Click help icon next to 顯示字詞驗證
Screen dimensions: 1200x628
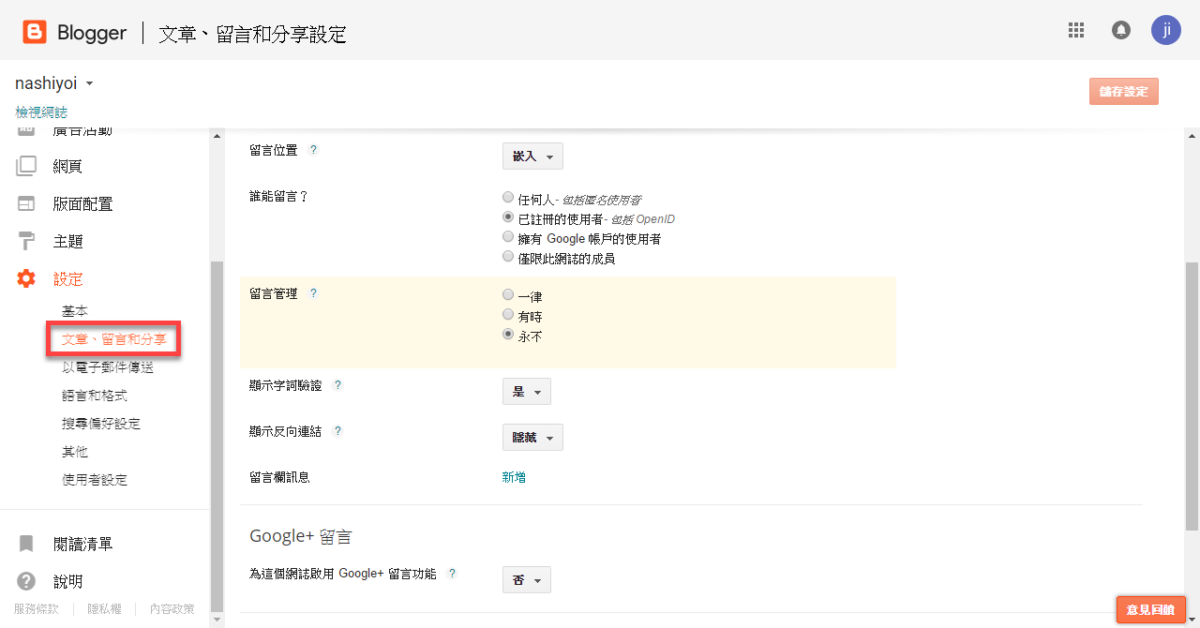pyautogui.click(x=337, y=385)
